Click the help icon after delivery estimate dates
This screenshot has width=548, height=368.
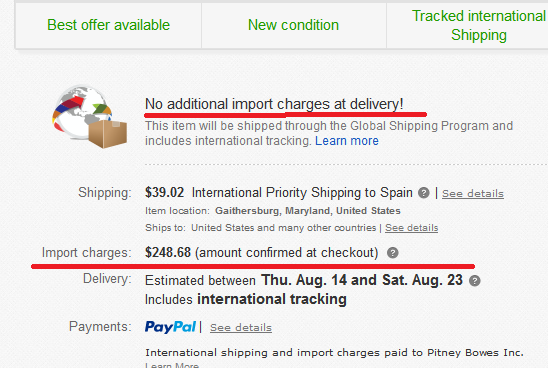click(475, 281)
